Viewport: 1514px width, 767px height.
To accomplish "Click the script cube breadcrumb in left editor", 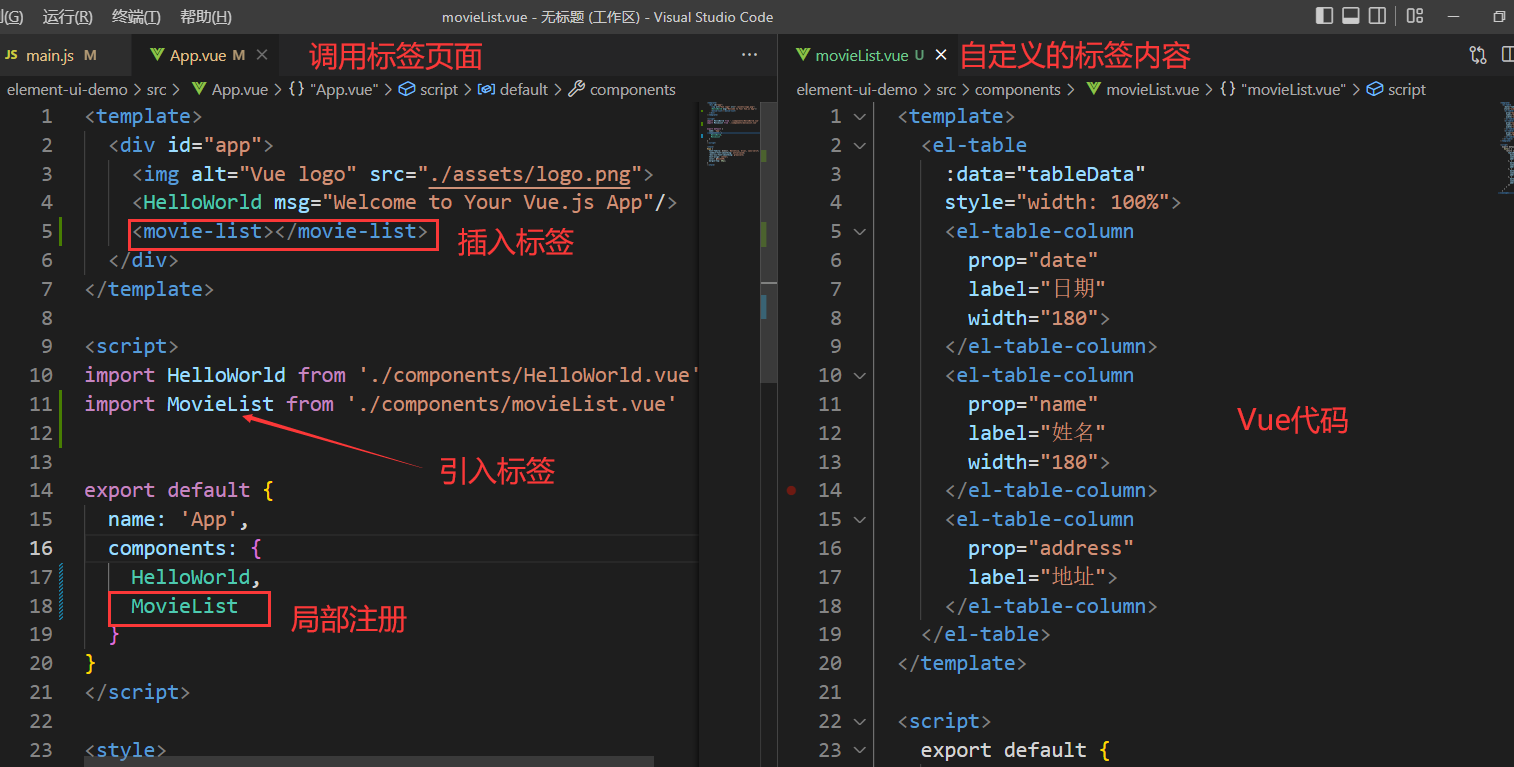I will [x=428, y=89].
